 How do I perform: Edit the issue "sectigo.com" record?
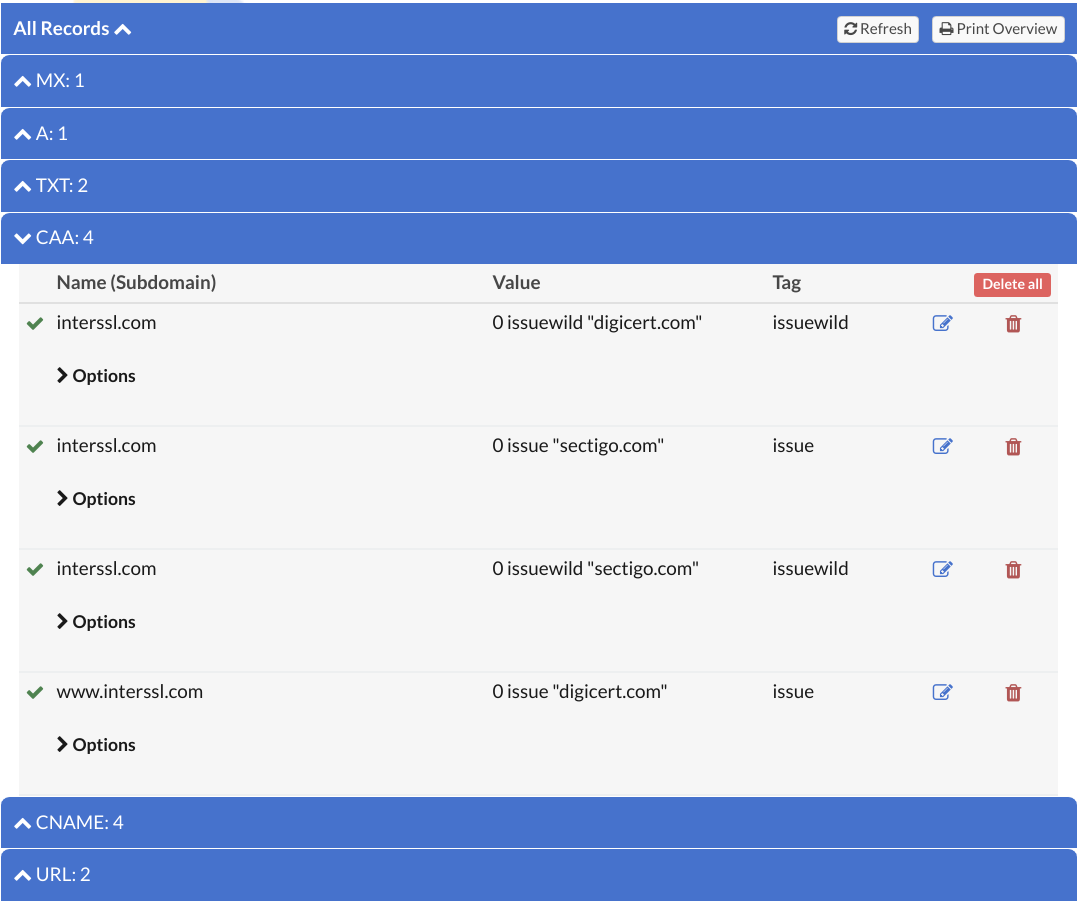pos(942,446)
